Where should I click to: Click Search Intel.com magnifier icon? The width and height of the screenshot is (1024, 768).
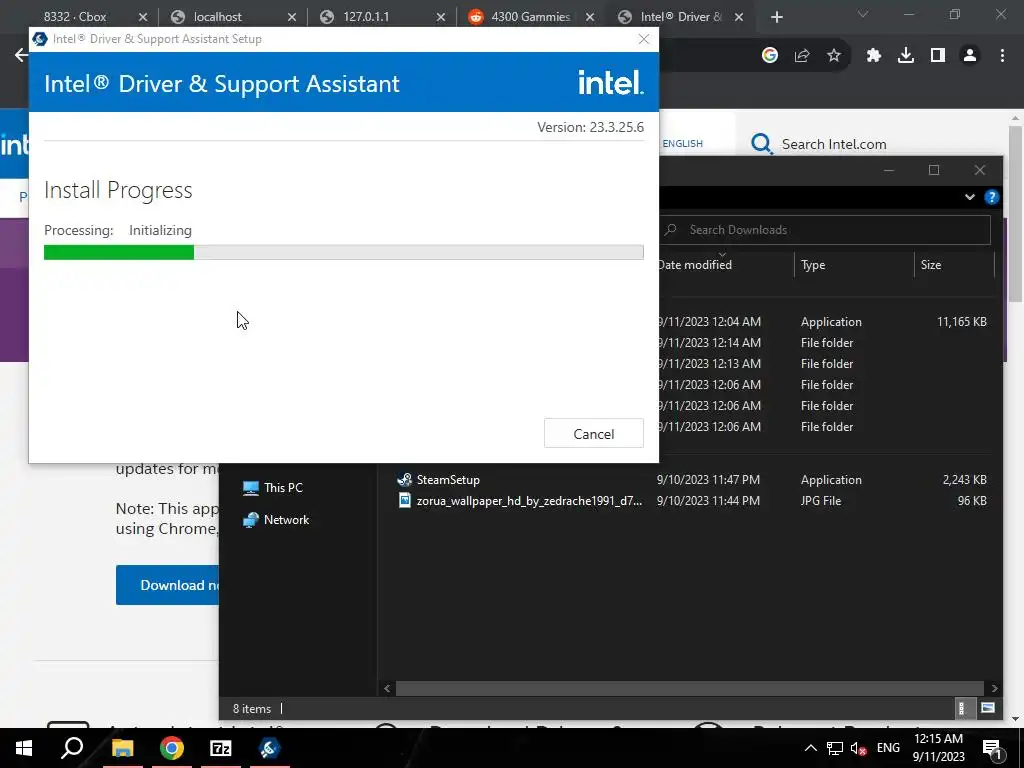tap(761, 144)
